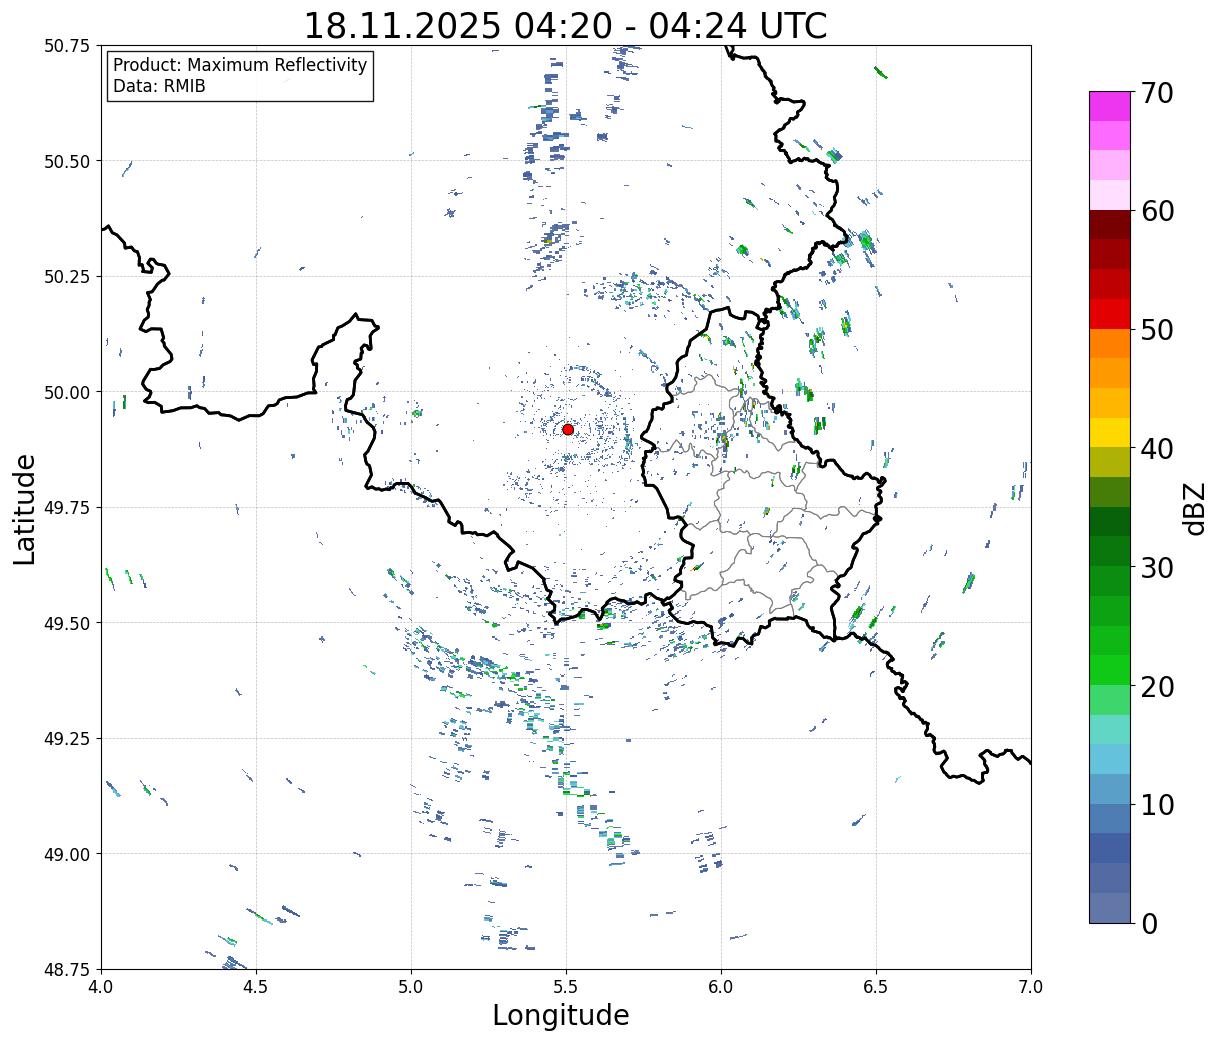Click the longitude tick label 7.0

pyautogui.click(x=1031, y=987)
